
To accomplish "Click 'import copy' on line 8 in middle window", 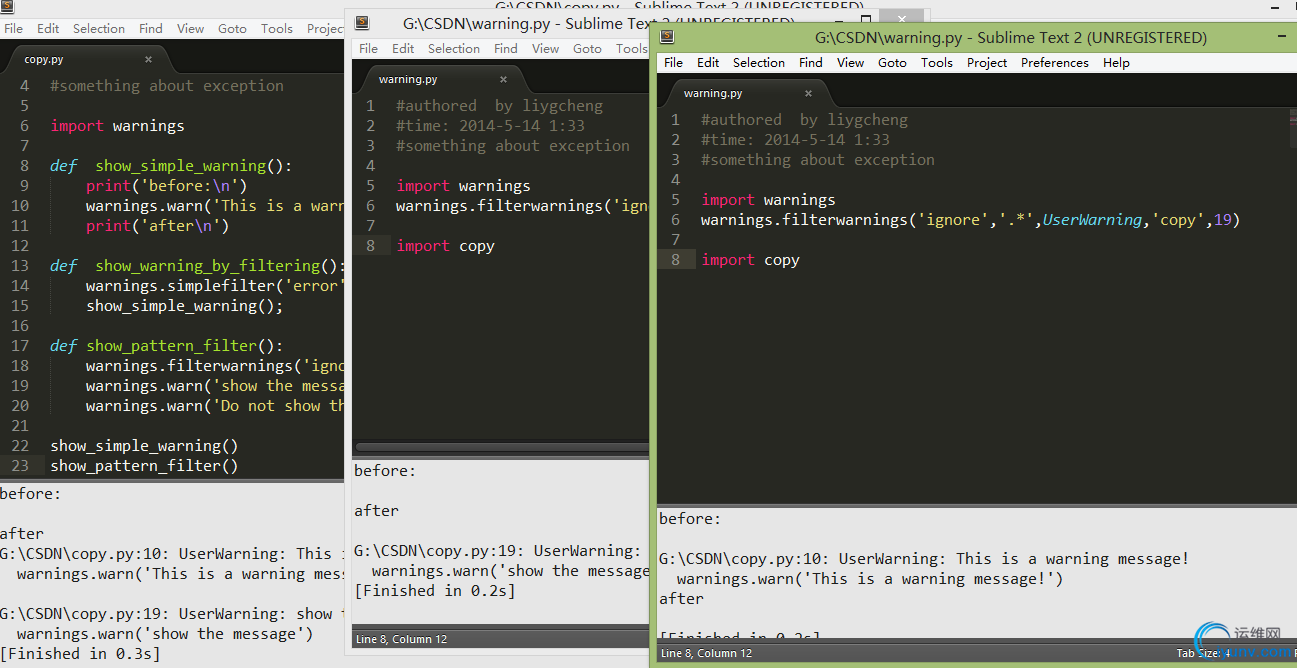I will click(x=445, y=246).
